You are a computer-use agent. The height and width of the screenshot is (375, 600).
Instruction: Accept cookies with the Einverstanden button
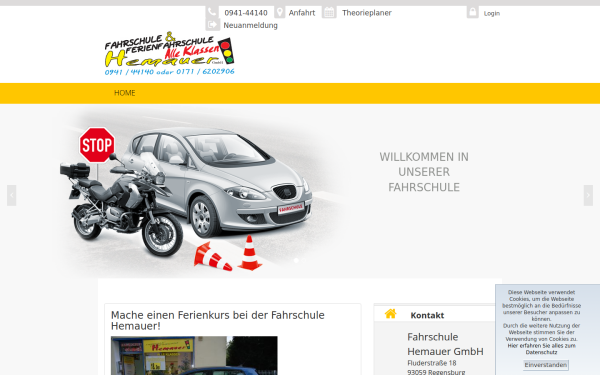tap(546, 365)
